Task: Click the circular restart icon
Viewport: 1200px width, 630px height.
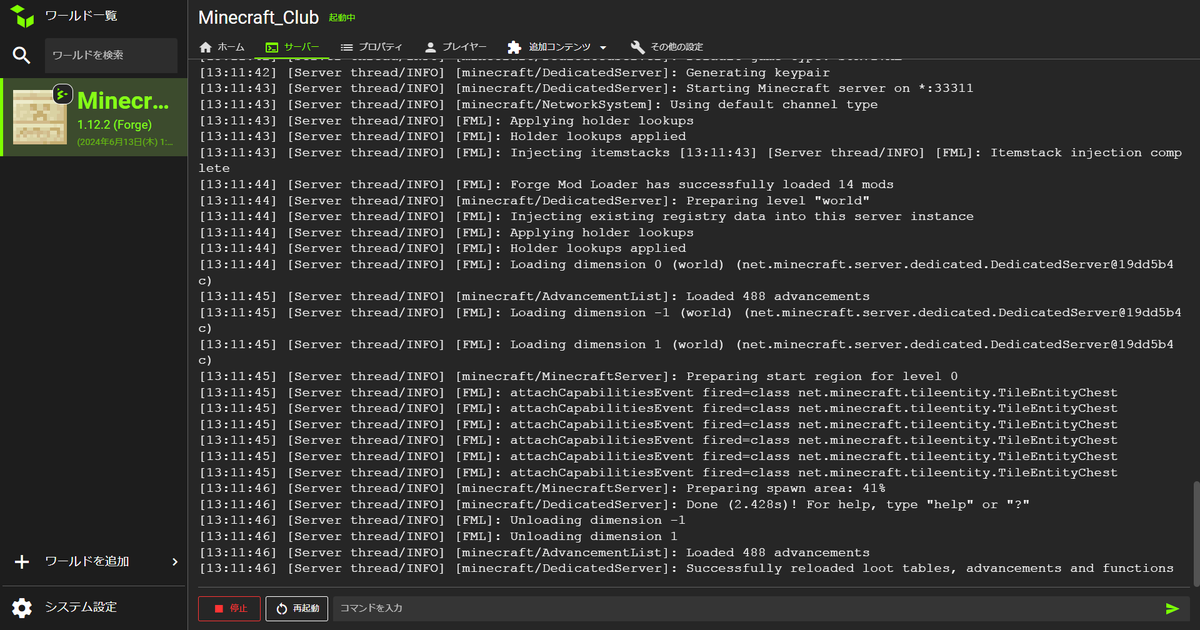Action: tap(282, 608)
